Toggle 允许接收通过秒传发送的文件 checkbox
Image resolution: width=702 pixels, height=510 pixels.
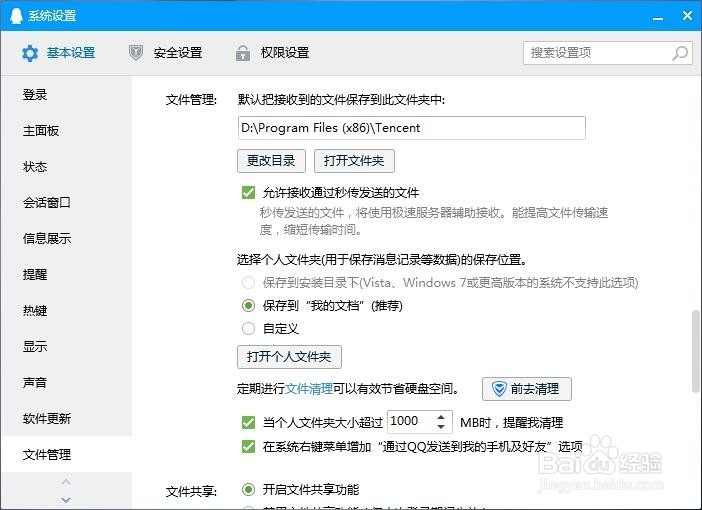pyautogui.click(x=248, y=193)
